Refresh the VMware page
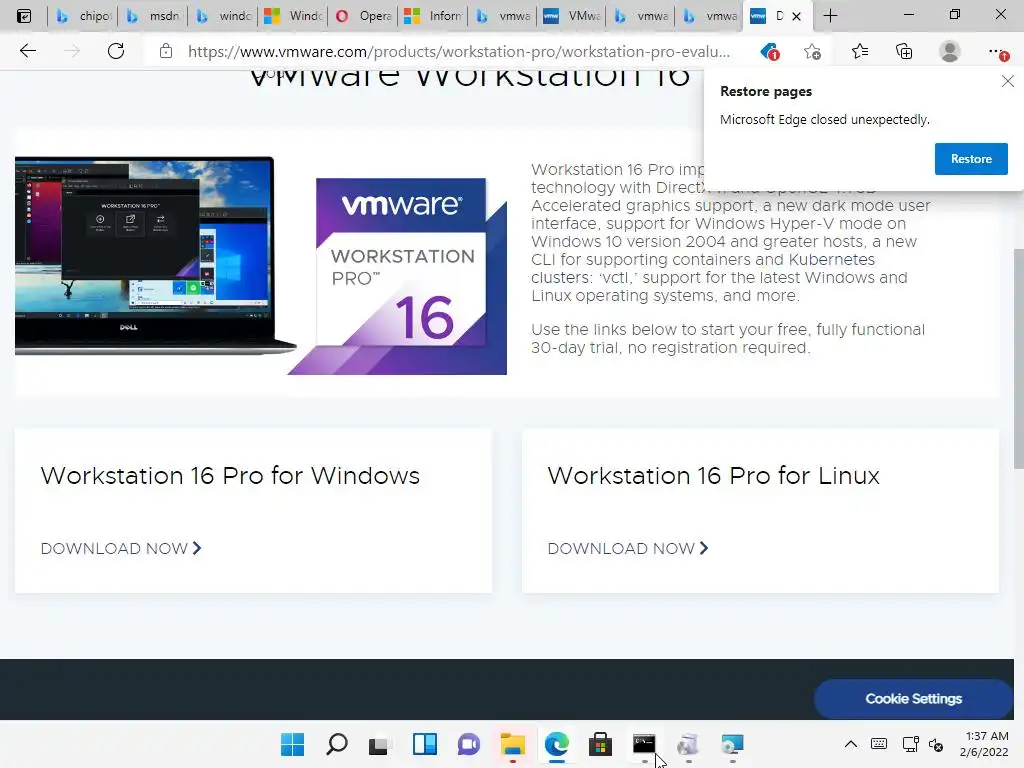This screenshot has height=768, width=1024. click(116, 51)
